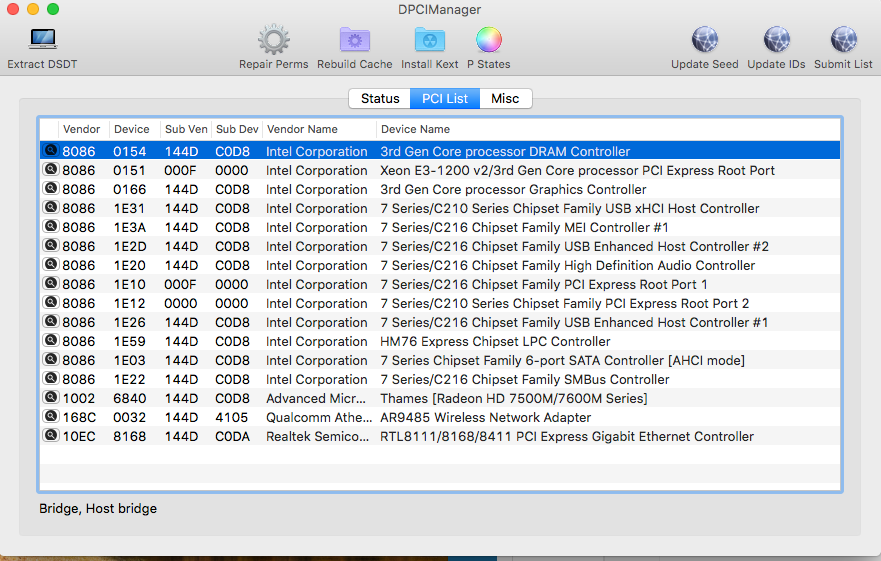Click the Bridge, Host bridge status text
Viewport: 881px width, 561px height.
[x=98, y=509]
